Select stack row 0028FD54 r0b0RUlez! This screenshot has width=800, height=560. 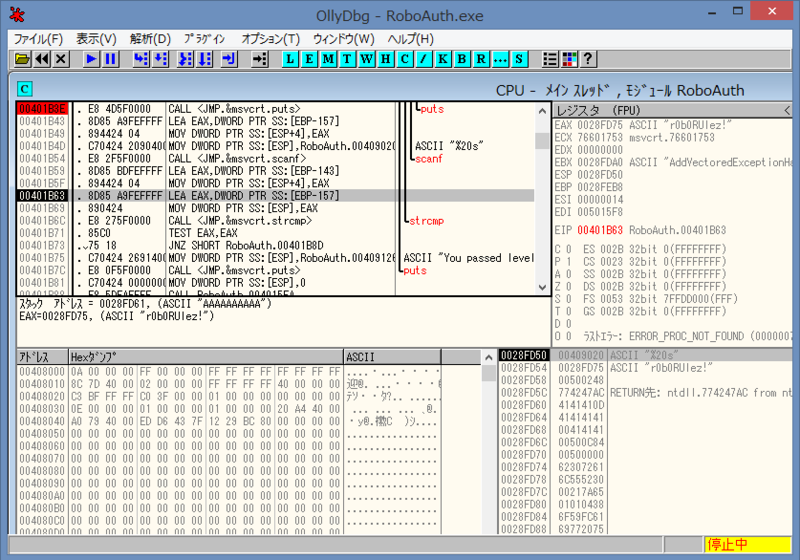pos(645,368)
